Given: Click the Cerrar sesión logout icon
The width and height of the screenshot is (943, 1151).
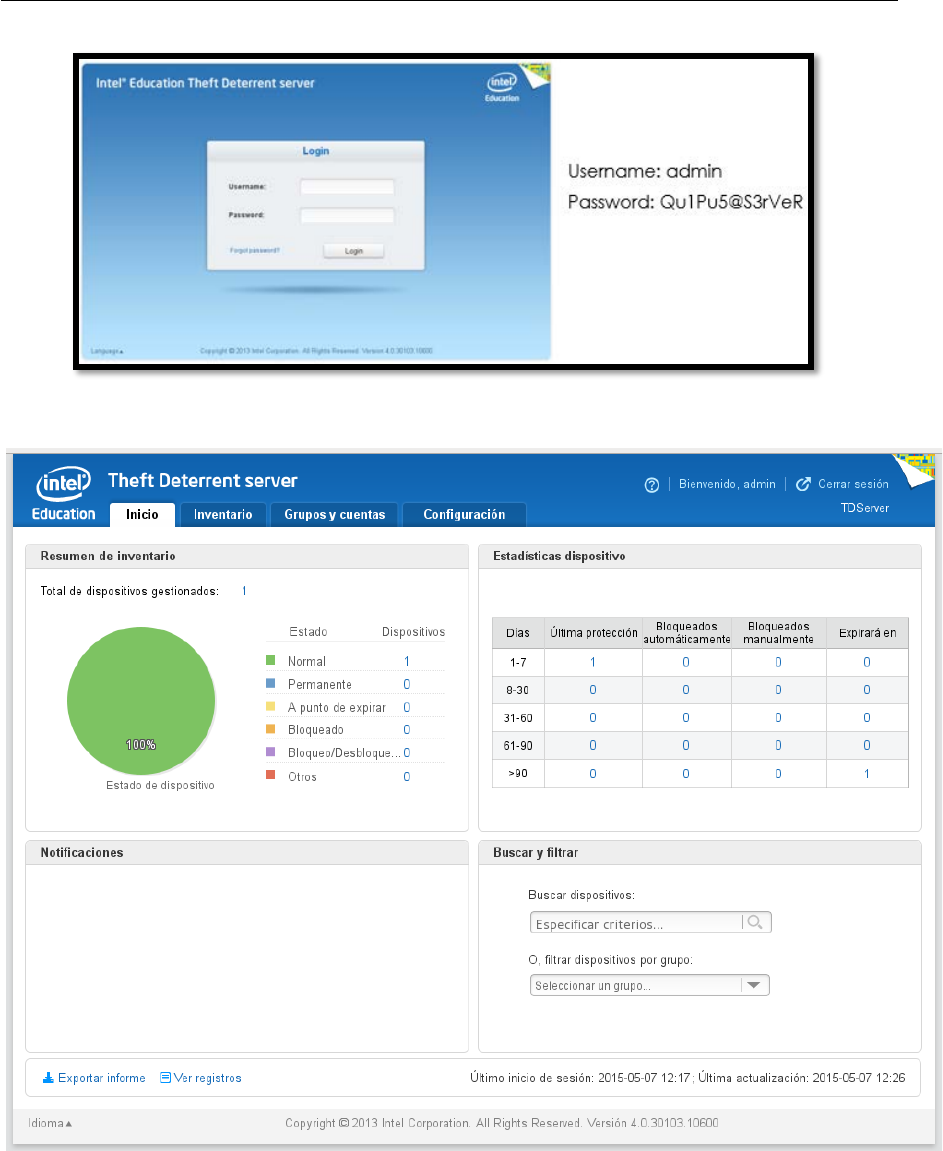Looking at the screenshot, I should pyautogui.click(x=804, y=484).
